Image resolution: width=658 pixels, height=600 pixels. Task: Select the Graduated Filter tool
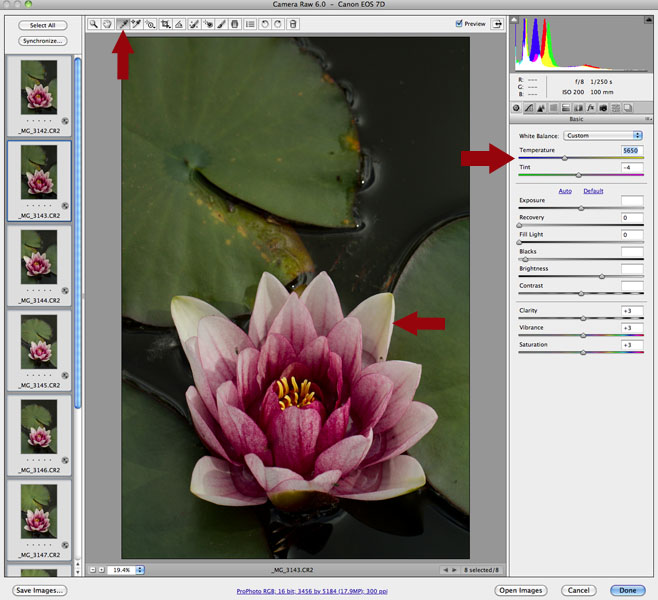point(235,24)
